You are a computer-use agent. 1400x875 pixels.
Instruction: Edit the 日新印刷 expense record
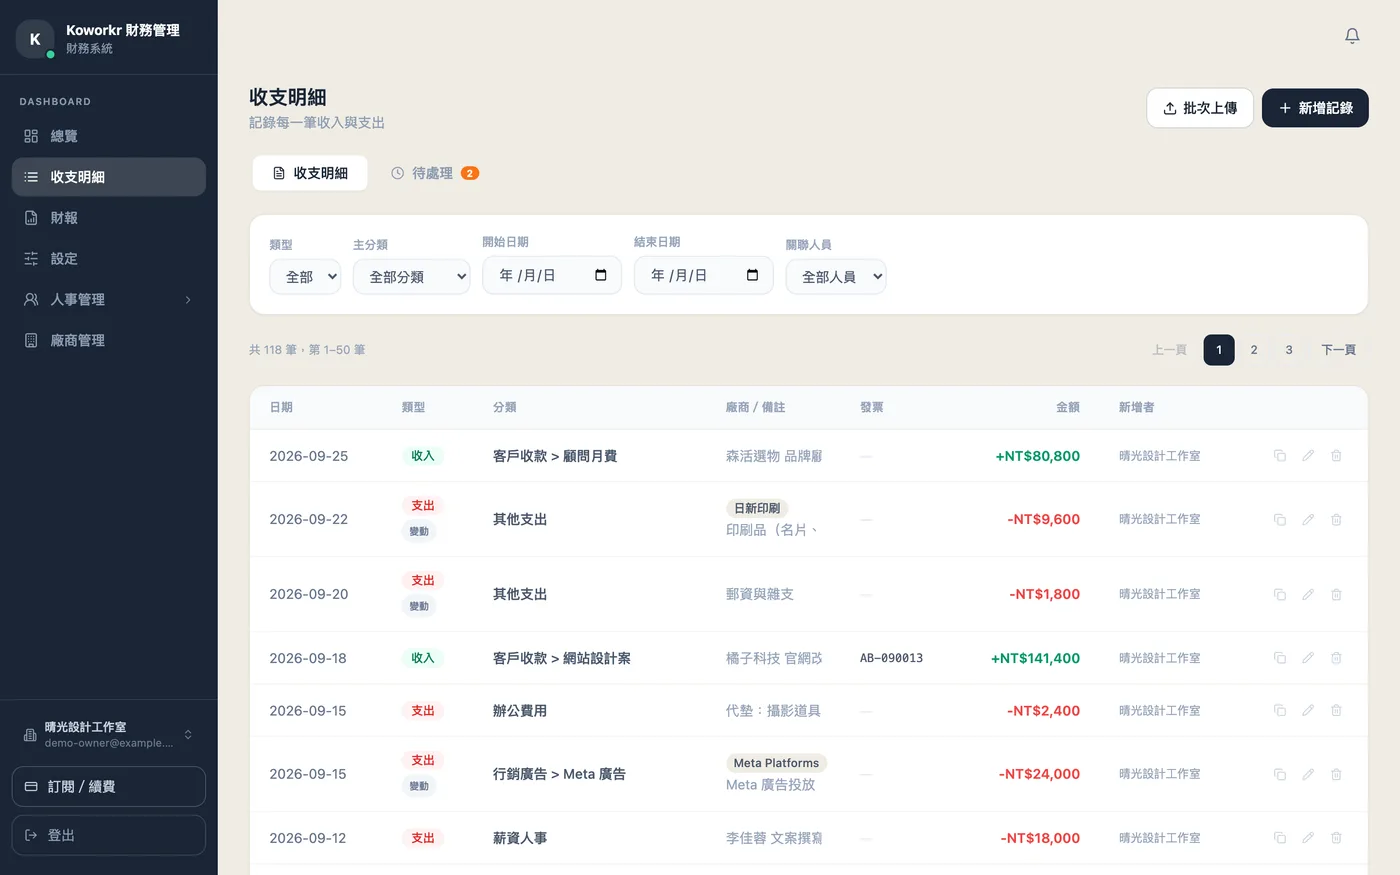click(1308, 520)
